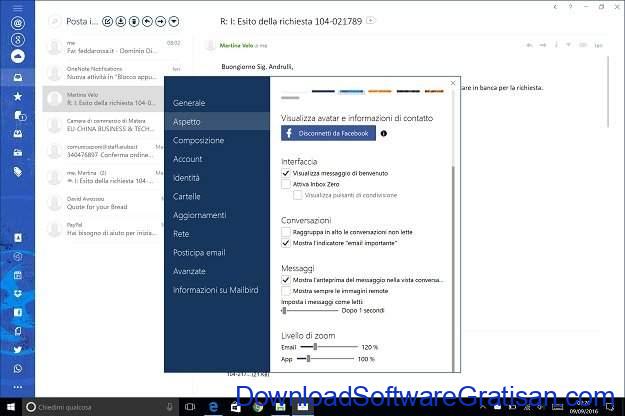Click the info icon beside Facebook button
Image resolution: width=625 pixels, height=416 pixels.
point(383,133)
